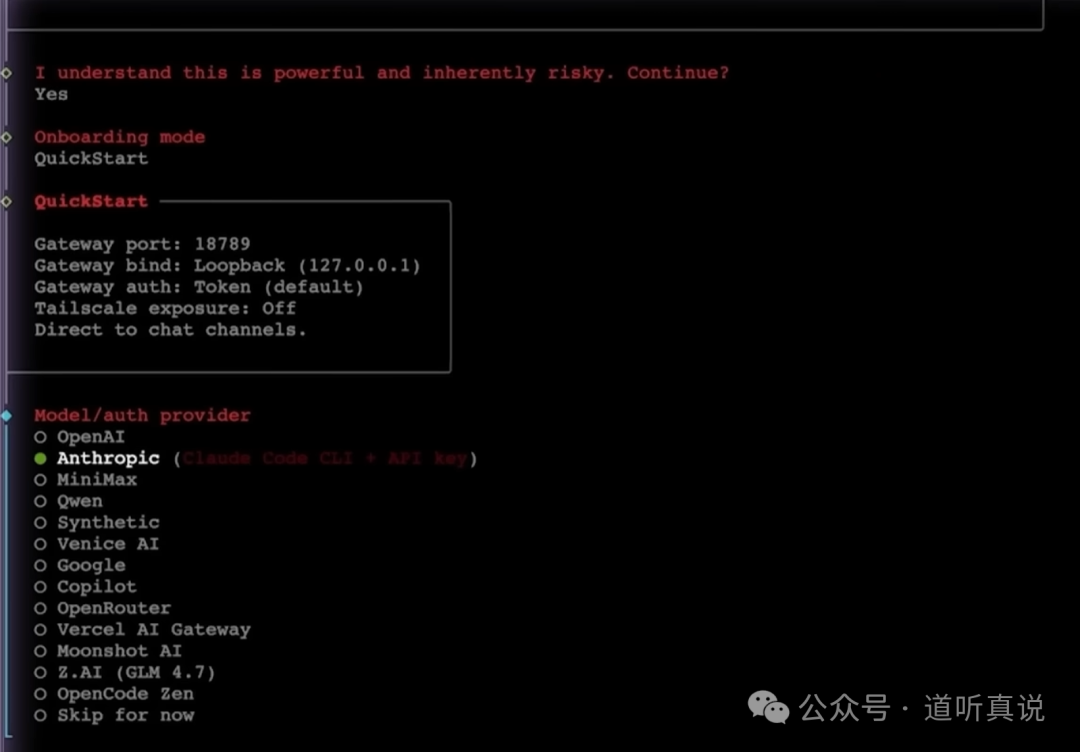Click the 'Yes' answer text

52,94
